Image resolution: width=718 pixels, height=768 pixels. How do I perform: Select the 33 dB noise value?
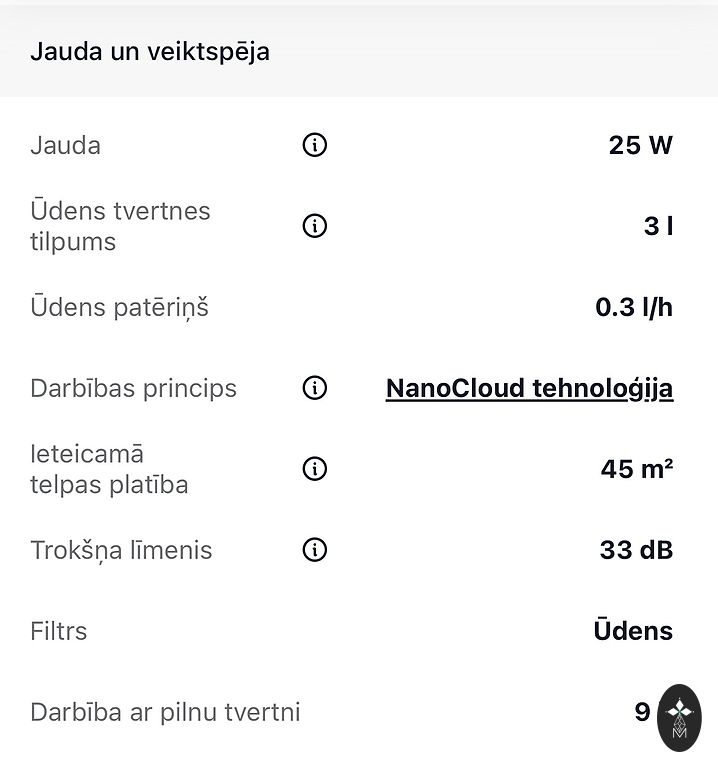(636, 550)
